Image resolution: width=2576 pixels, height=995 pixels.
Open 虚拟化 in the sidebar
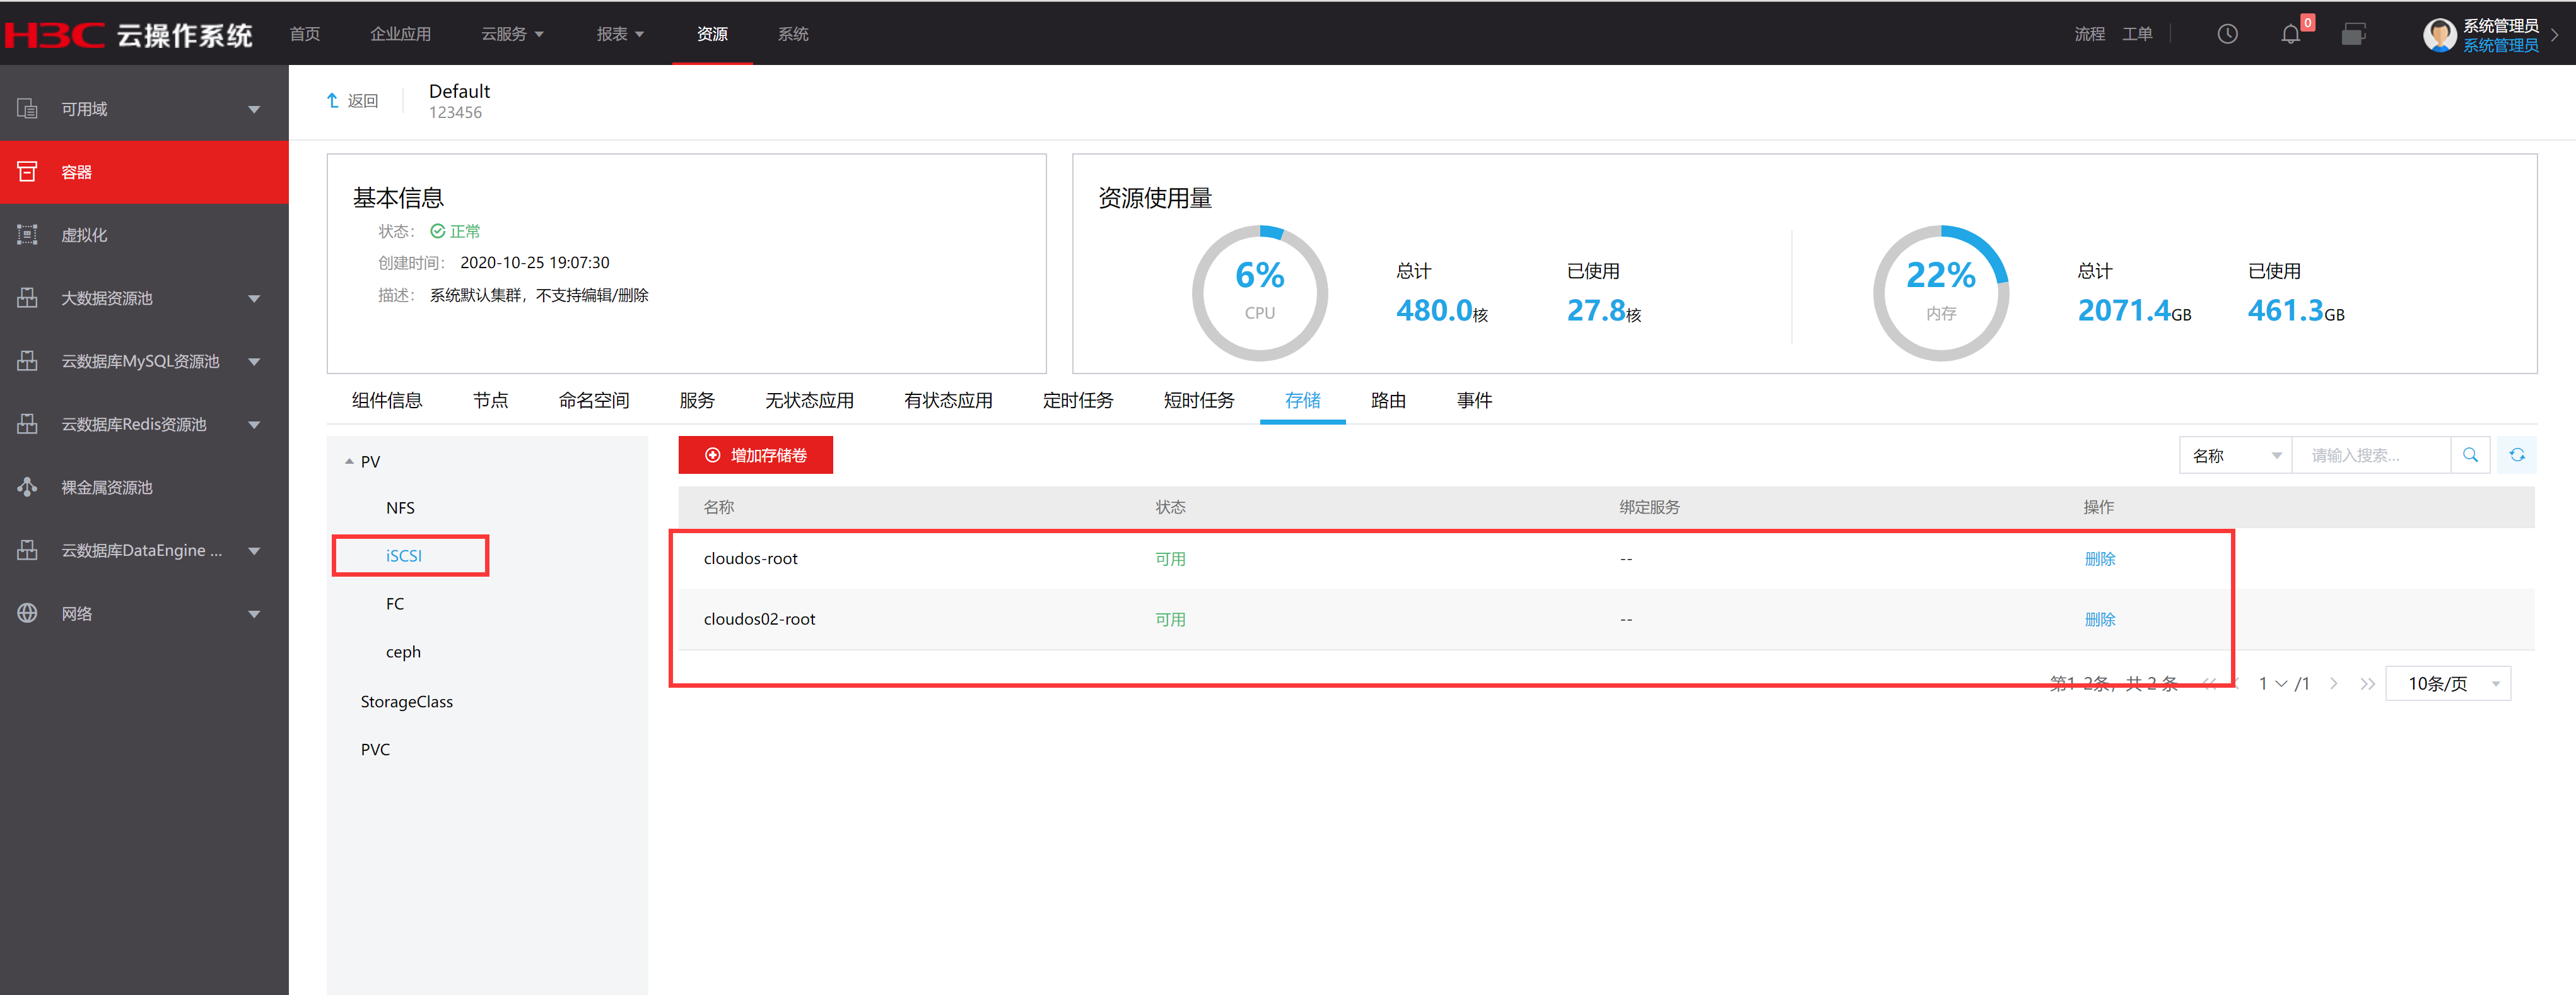tap(84, 236)
